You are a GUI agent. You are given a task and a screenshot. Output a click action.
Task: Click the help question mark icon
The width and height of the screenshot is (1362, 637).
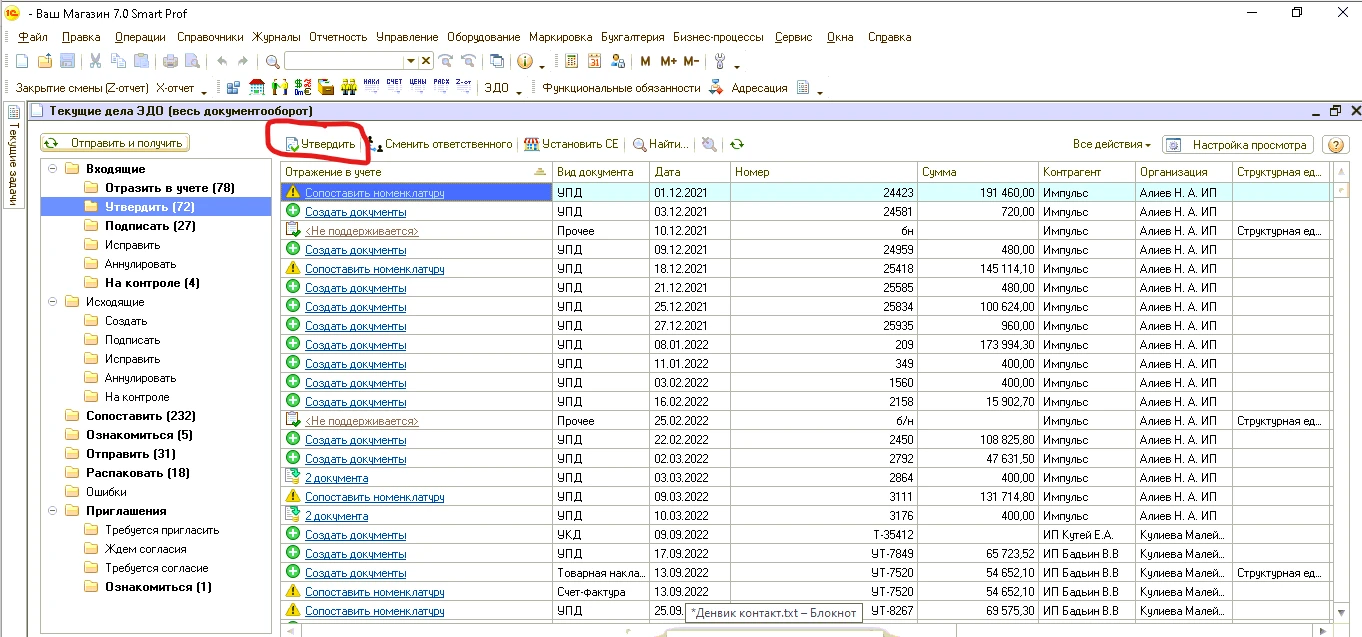[x=1335, y=145]
